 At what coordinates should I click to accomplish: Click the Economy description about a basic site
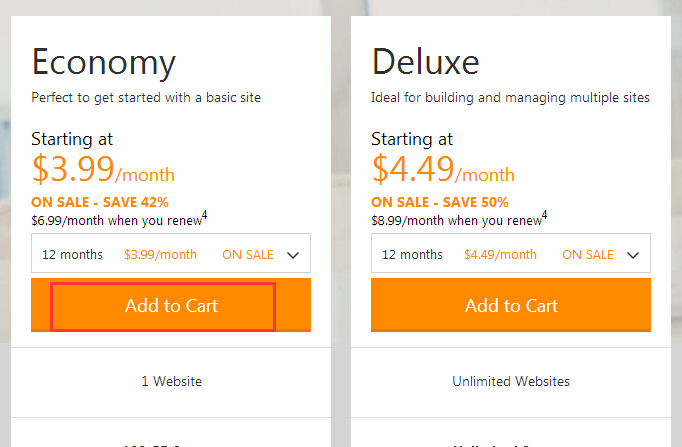point(146,98)
